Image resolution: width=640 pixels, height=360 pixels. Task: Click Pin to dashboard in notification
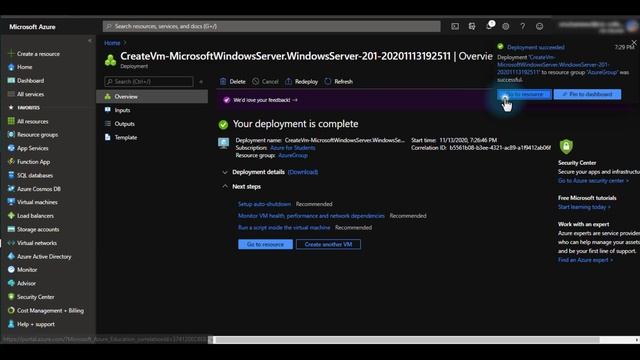[x=587, y=94]
